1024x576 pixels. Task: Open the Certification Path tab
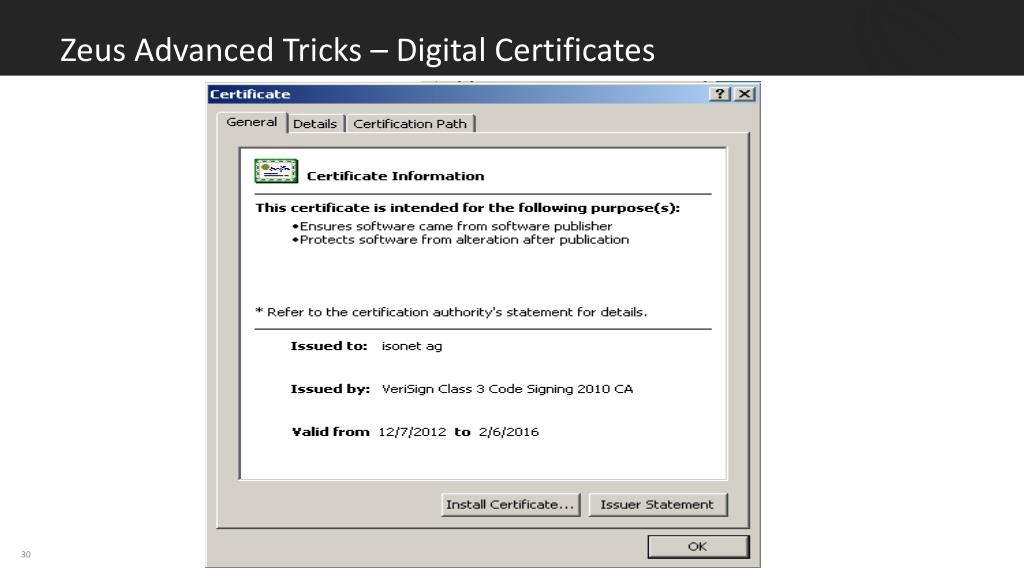[410, 124]
